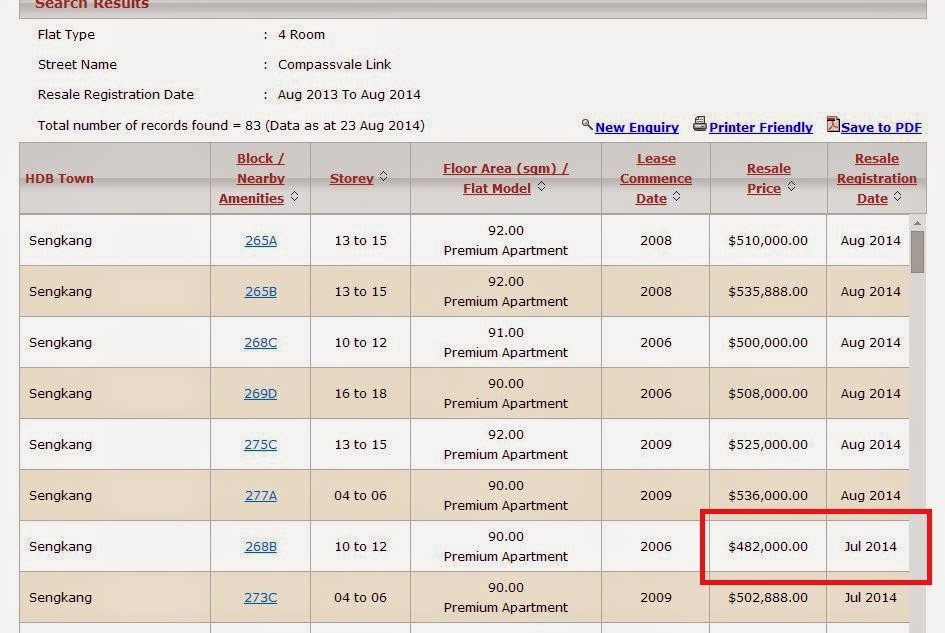Click the 2008 lease date in 265A row
The image size is (945, 633).
click(x=656, y=241)
